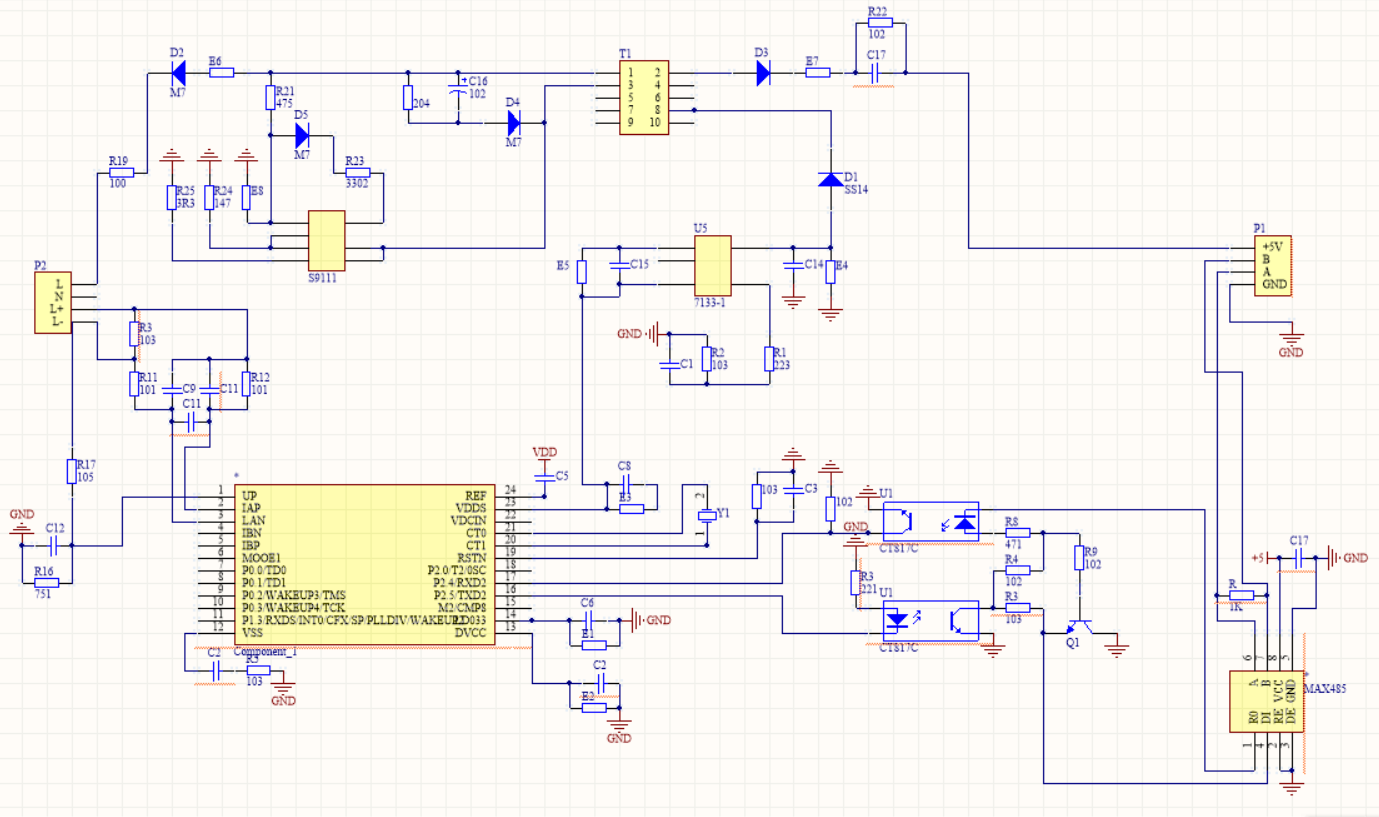This screenshot has width=1379, height=817.
Task: Select the D5 diode symbol
Action: coord(304,134)
